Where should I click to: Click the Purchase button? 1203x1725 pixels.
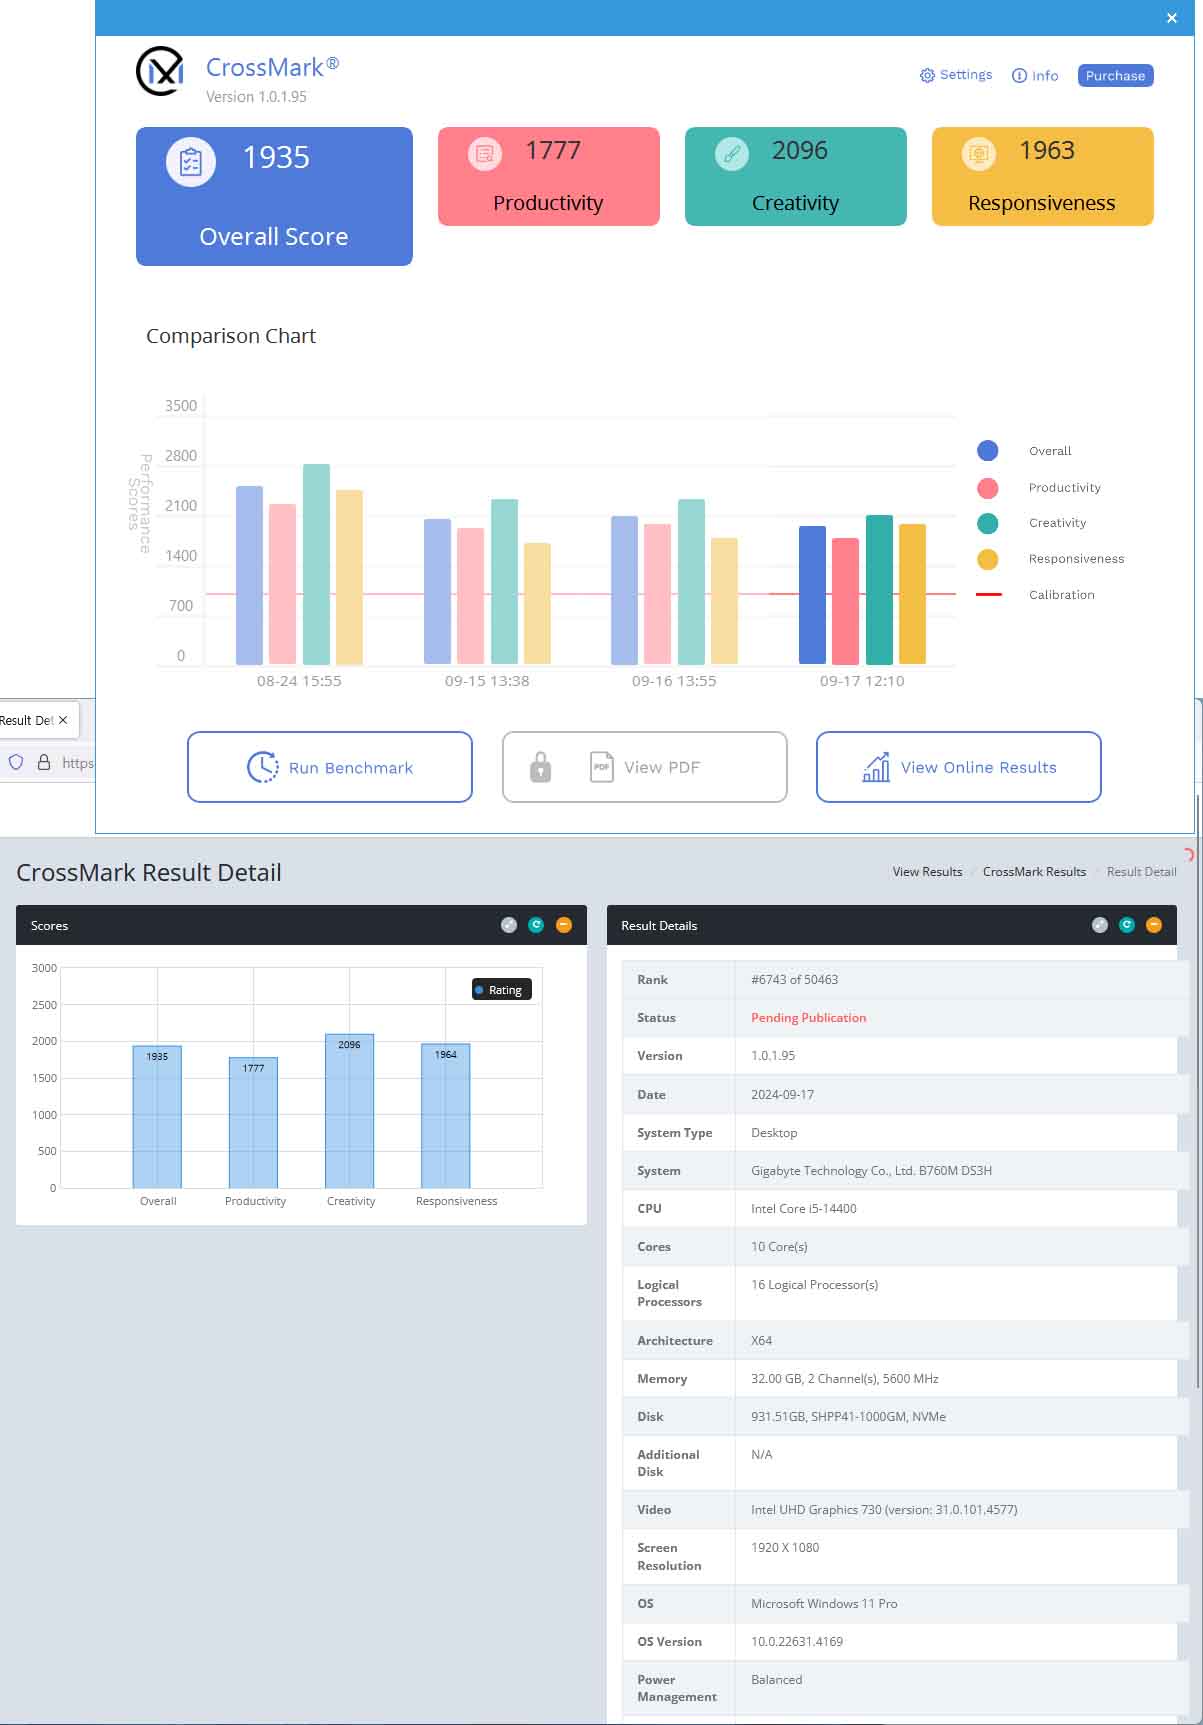click(x=1115, y=75)
